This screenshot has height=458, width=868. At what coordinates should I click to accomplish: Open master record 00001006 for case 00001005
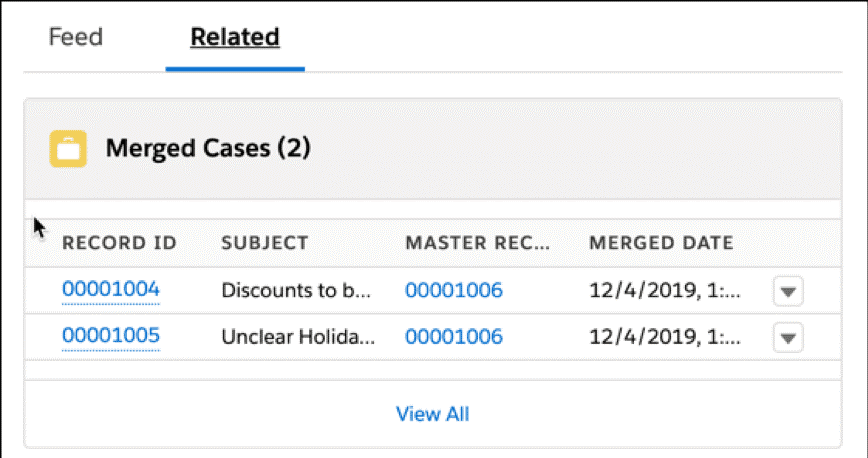[453, 337]
